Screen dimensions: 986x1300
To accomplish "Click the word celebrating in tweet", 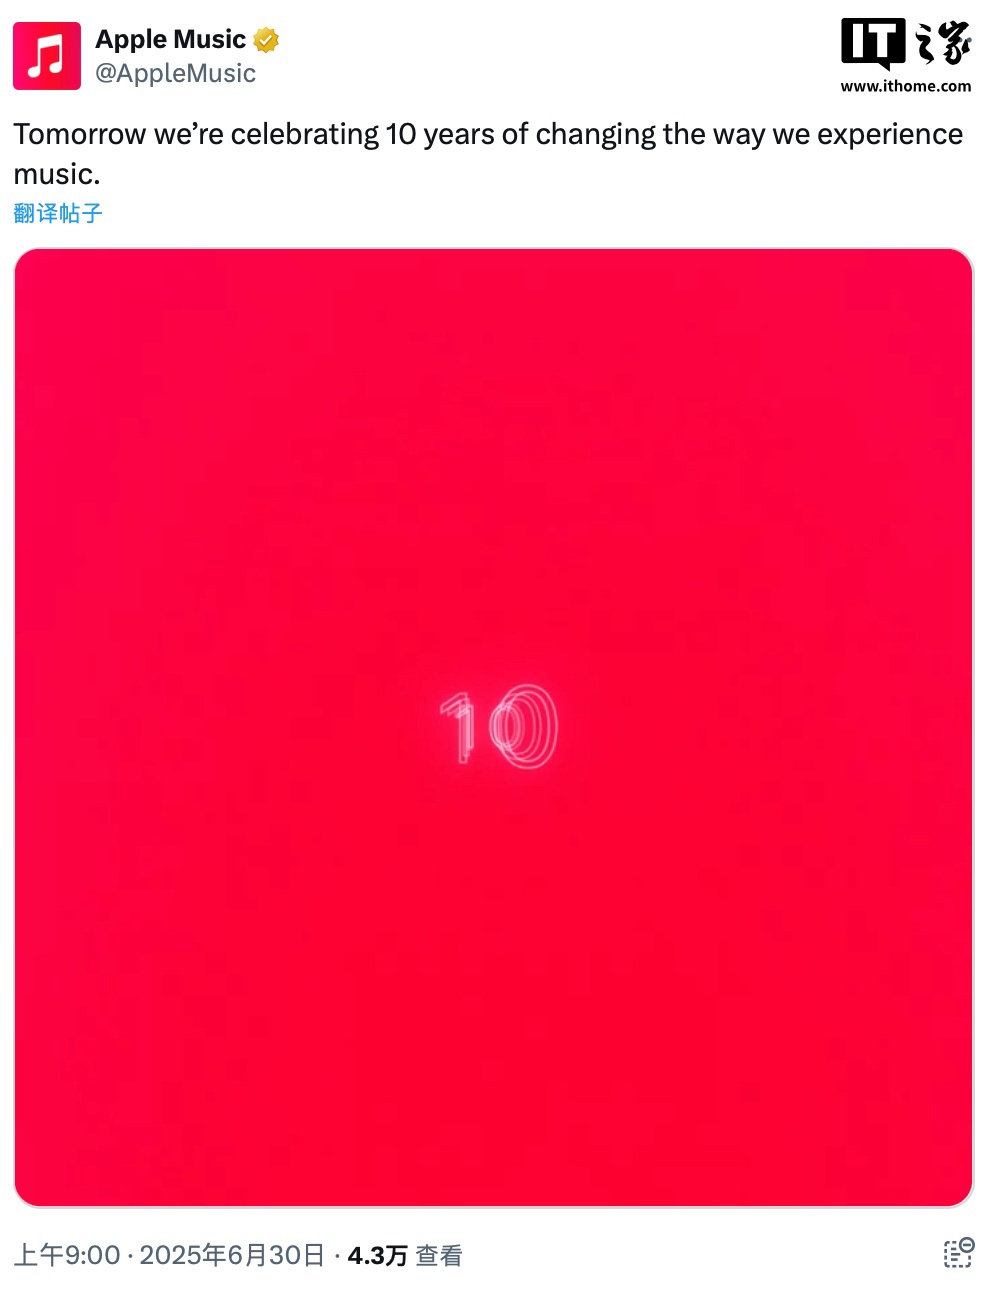I will 305,135.
